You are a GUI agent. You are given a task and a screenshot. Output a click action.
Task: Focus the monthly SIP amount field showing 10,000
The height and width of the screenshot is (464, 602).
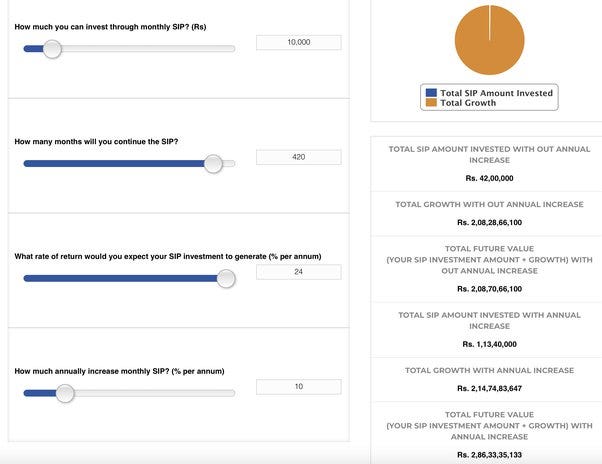click(x=298, y=42)
